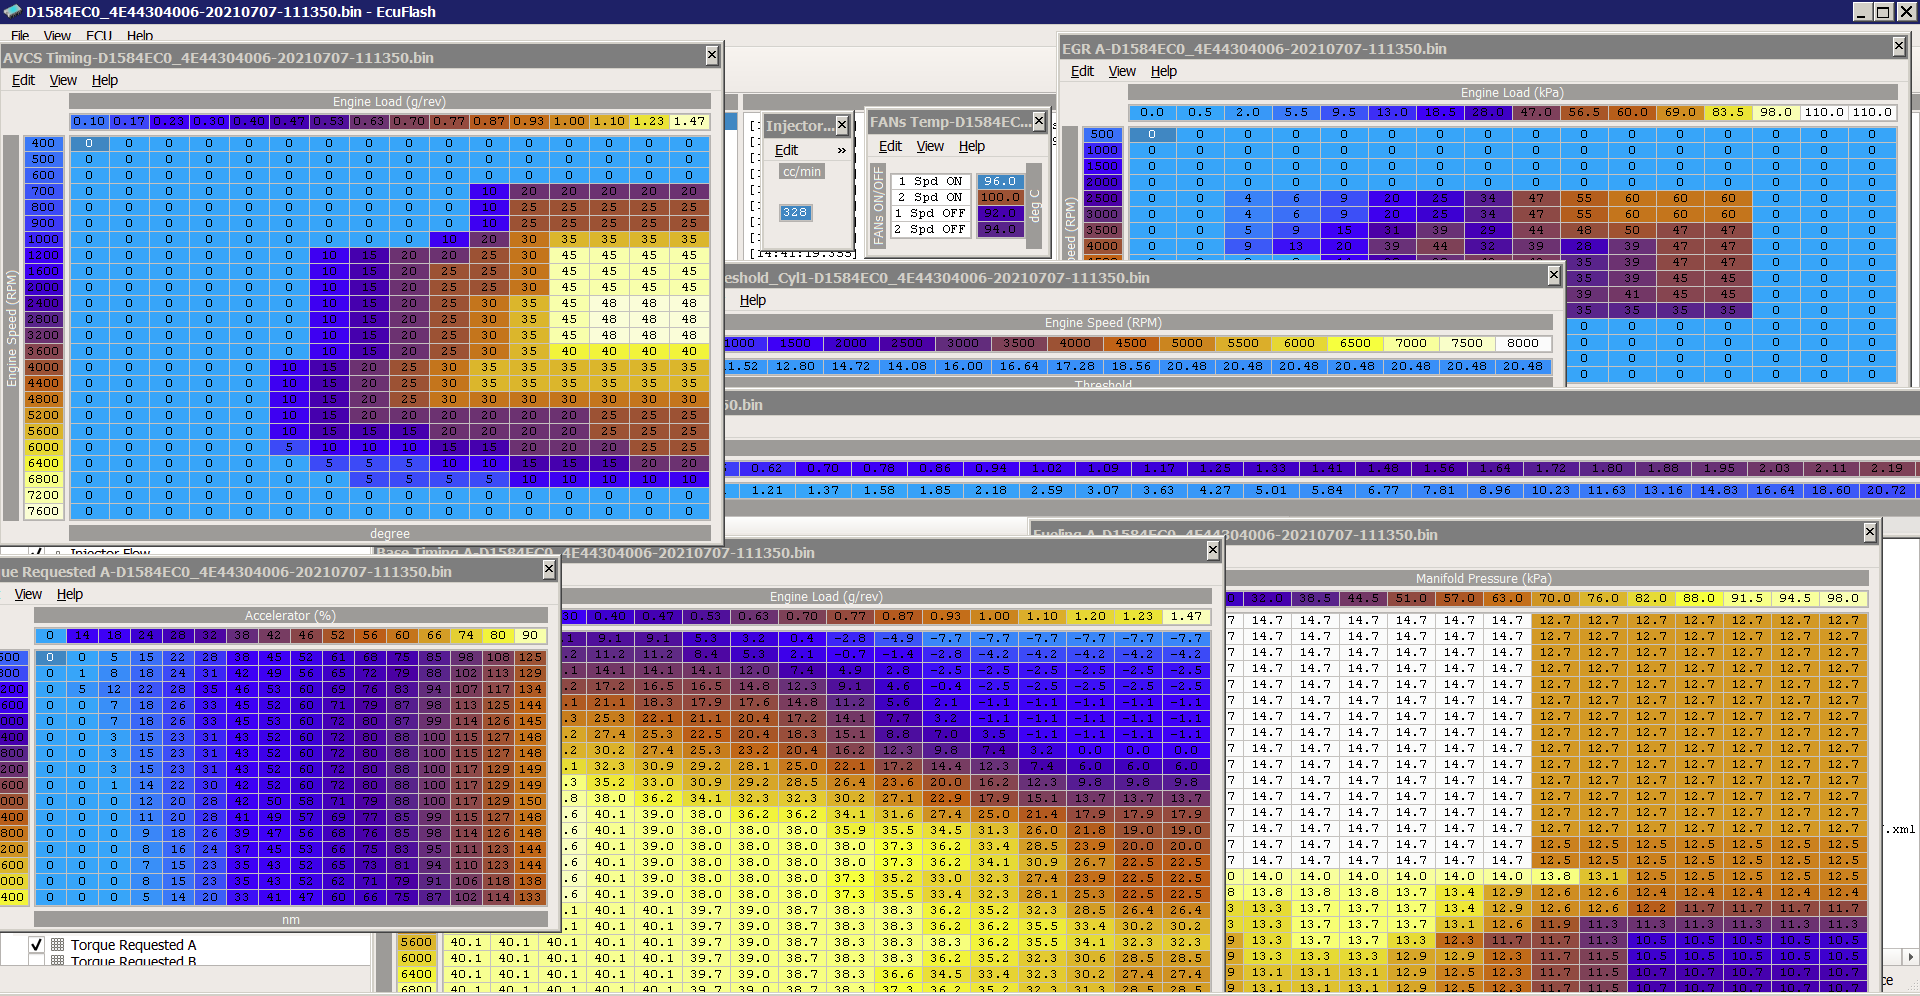Click the EcuFlash app icon in title bar
This screenshot has height=996, width=1920.
(x=12, y=12)
